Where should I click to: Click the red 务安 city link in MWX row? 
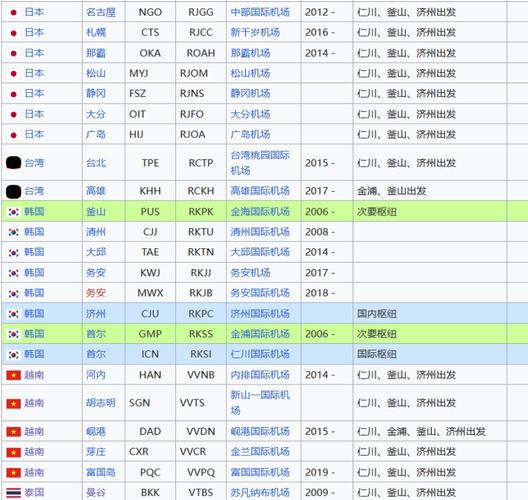[x=96, y=293]
